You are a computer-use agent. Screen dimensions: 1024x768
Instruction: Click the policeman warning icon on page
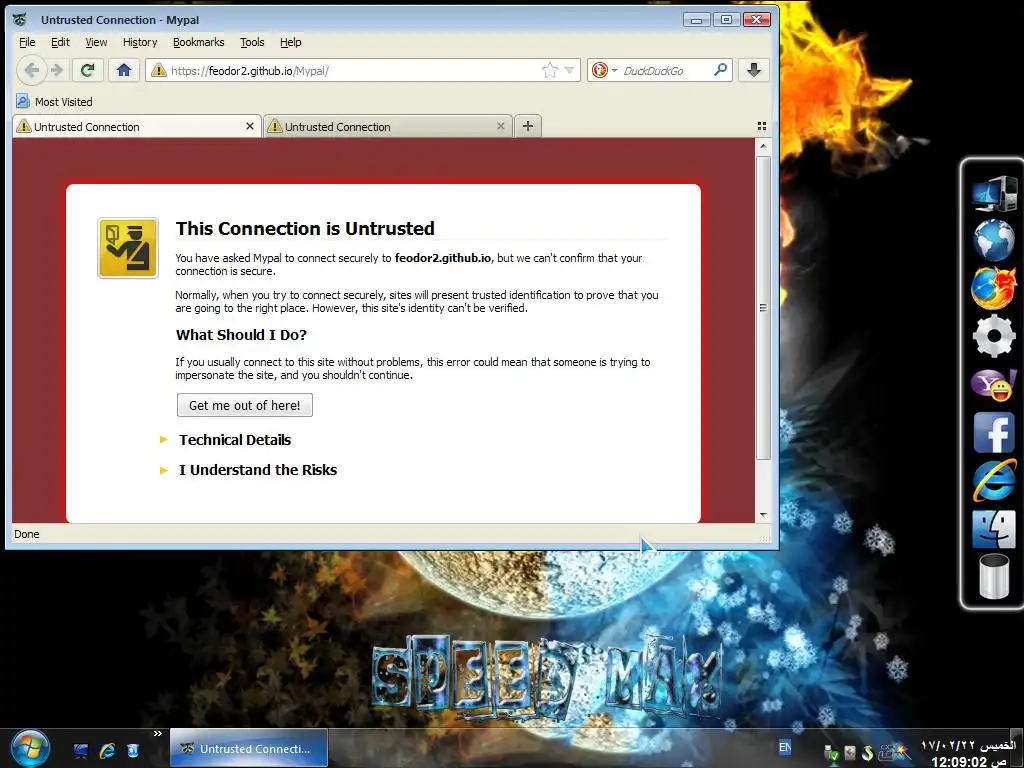click(x=128, y=248)
